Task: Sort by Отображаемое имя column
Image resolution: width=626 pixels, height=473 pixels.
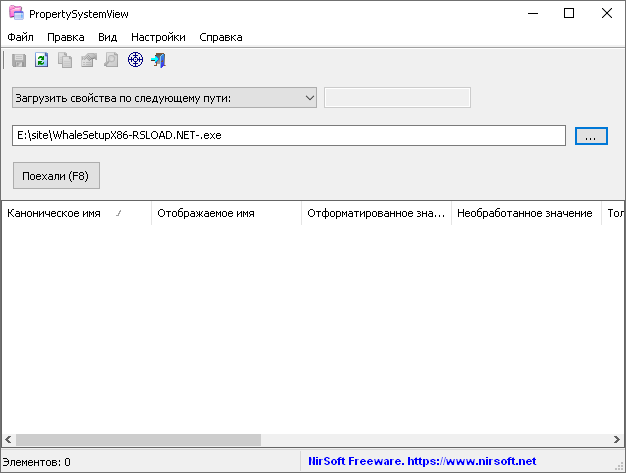Action: (x=226, y=214)
